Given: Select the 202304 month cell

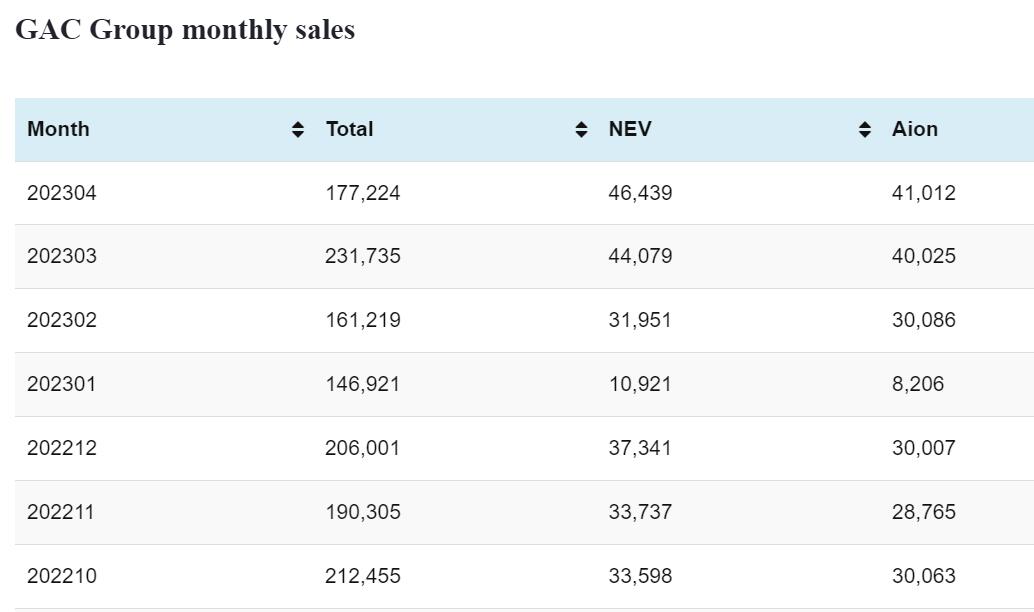Looking at the screenshot, I should 62,193.
